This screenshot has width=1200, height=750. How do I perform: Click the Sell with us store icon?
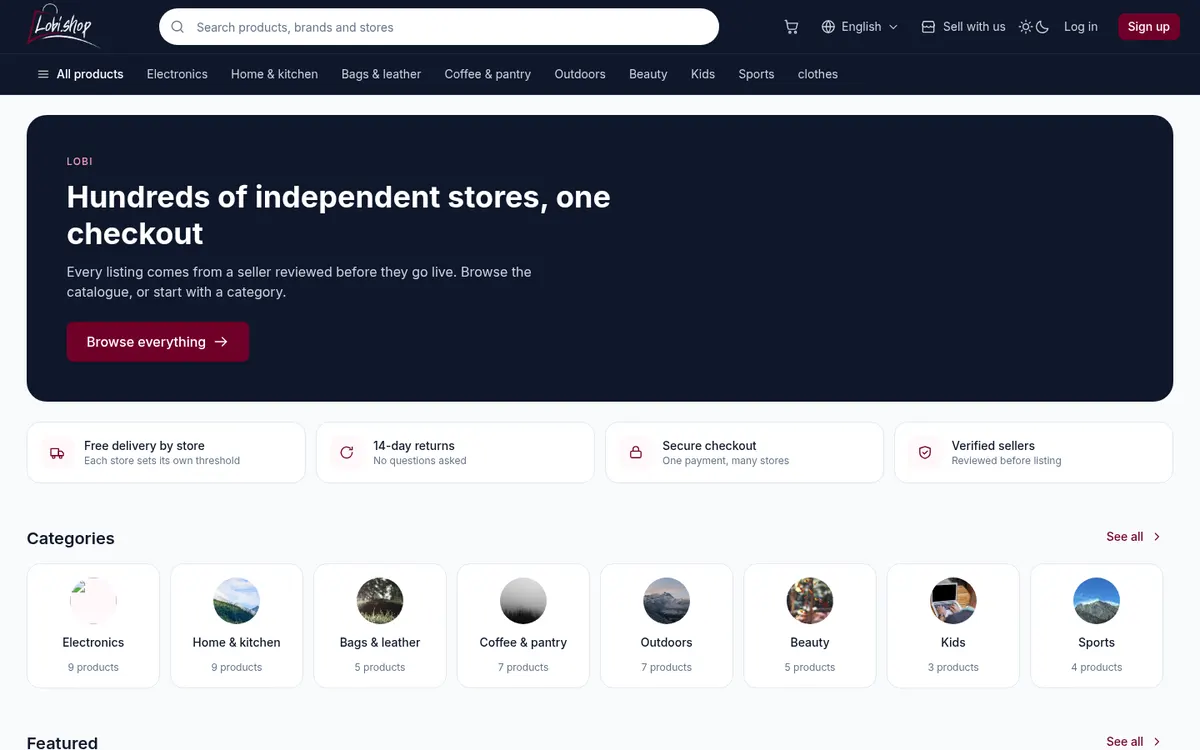tap(928, 27)
